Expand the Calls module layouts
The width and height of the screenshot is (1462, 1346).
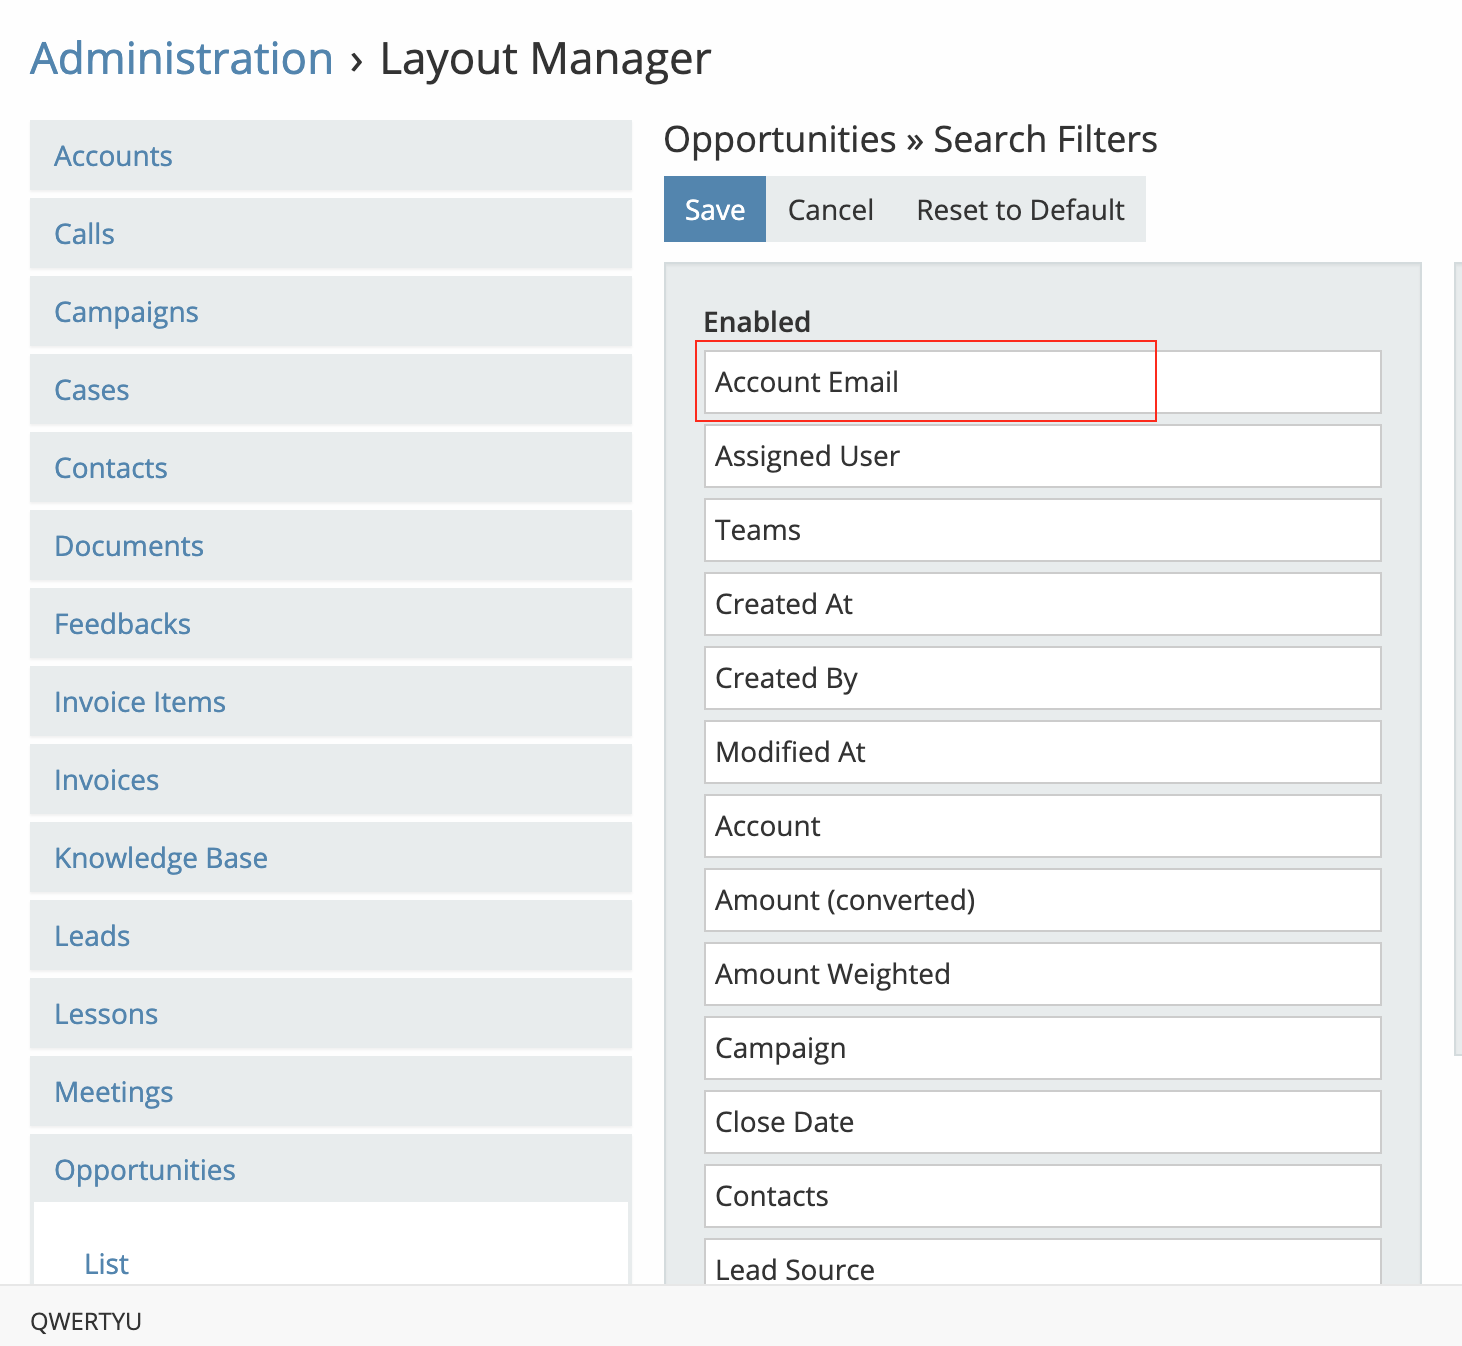pos(84,234)
